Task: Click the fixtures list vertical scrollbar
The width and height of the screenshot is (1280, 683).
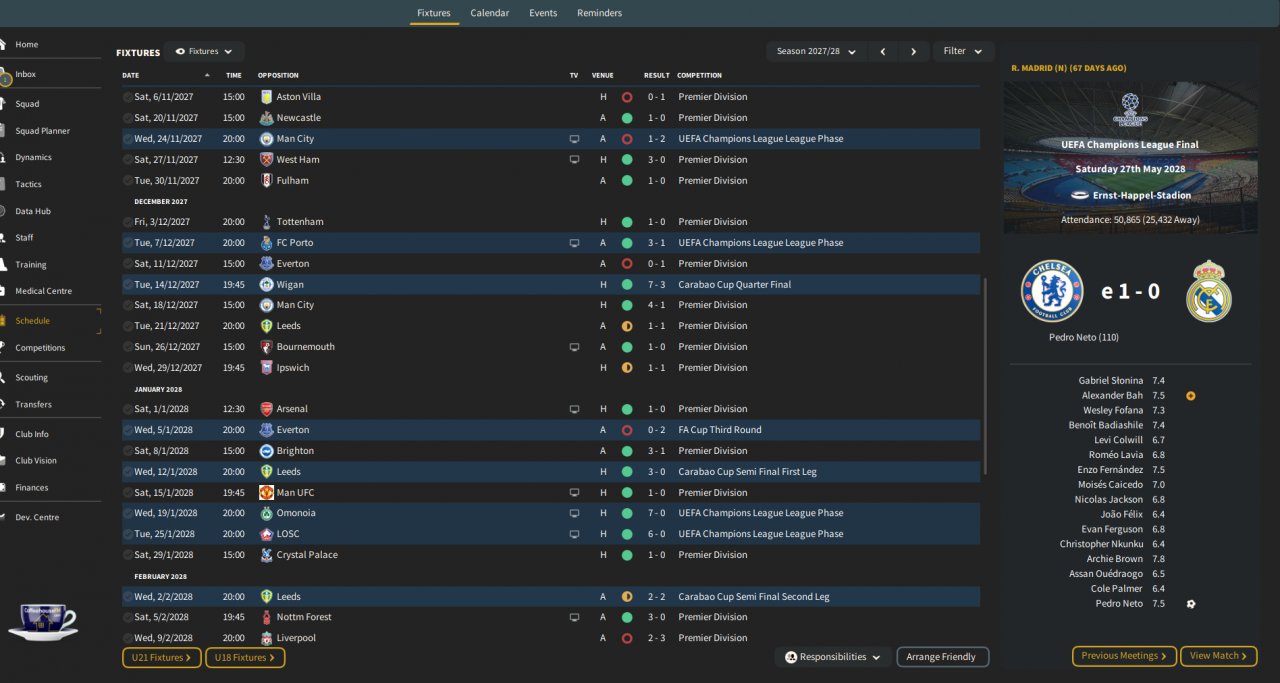Action: point(985,376)
